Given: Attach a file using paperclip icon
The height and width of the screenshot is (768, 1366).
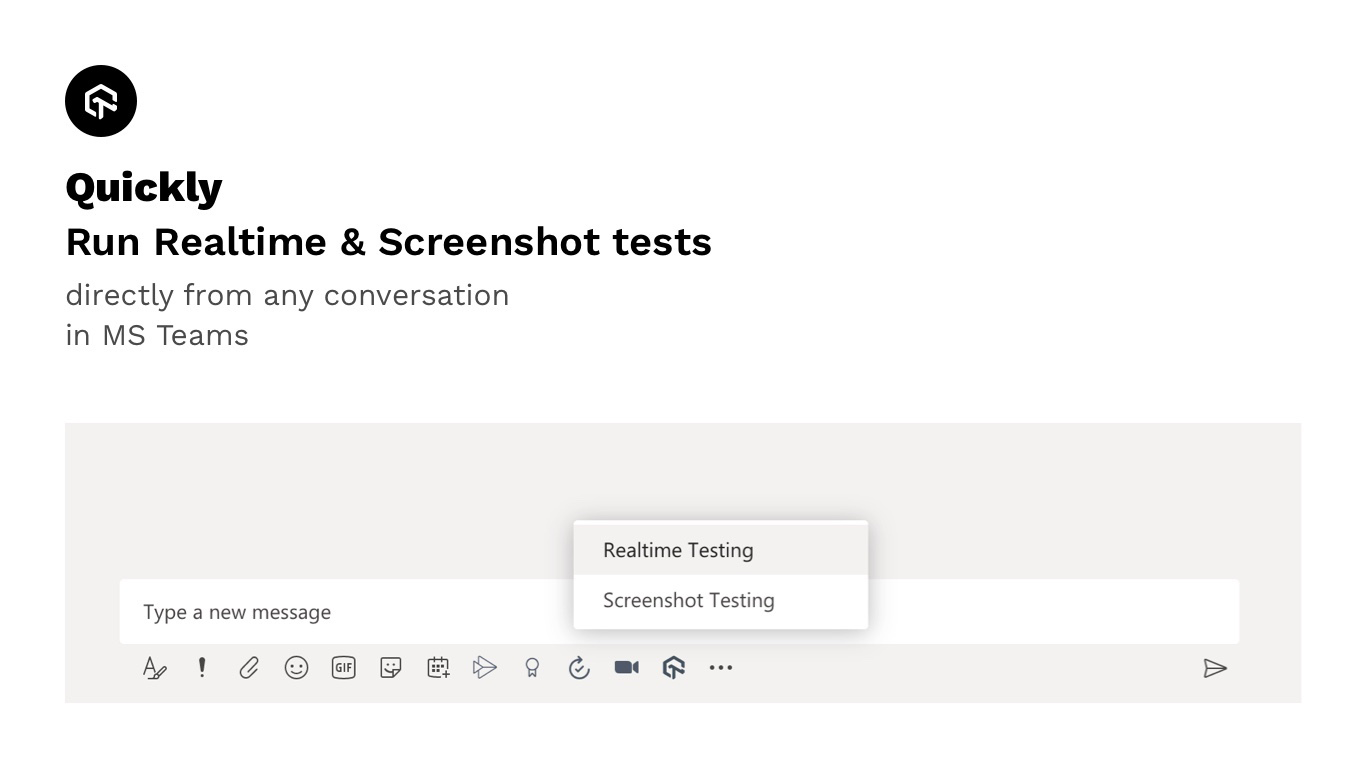Looking at the screenshot, I should [249, 668].
